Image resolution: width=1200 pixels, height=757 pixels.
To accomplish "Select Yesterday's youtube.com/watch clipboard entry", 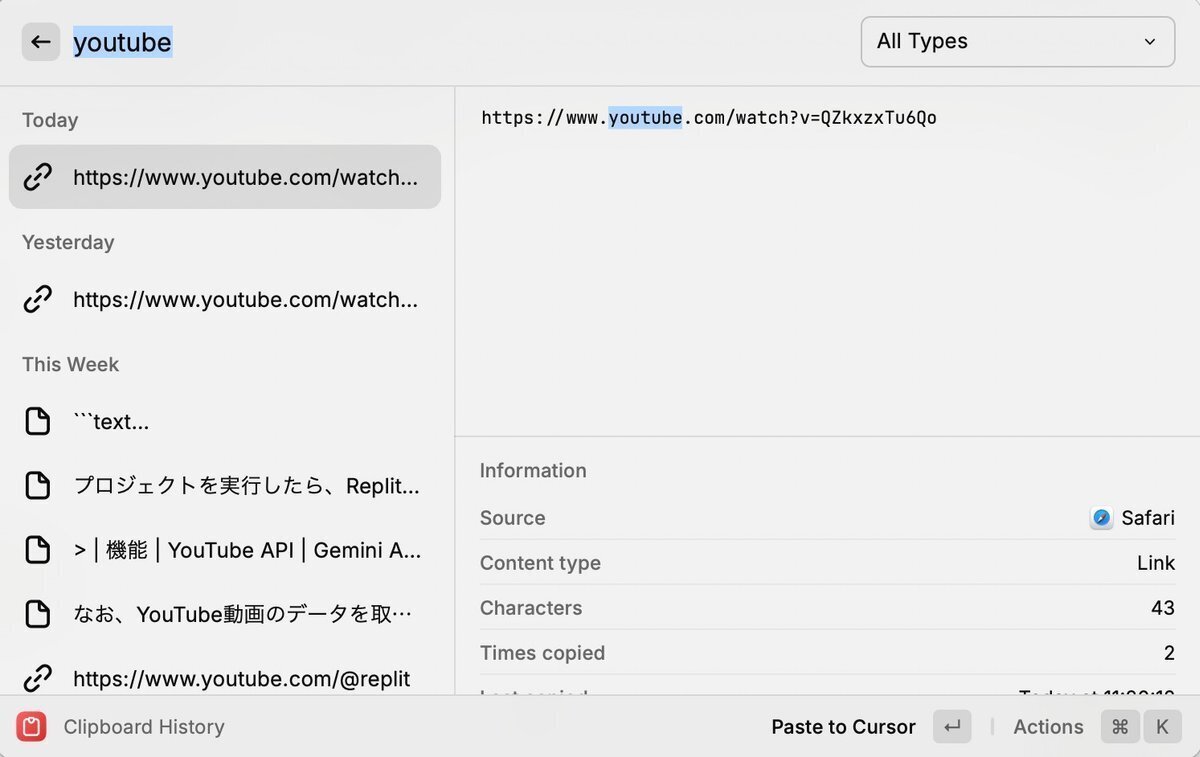I will click(x=245, y=299).
